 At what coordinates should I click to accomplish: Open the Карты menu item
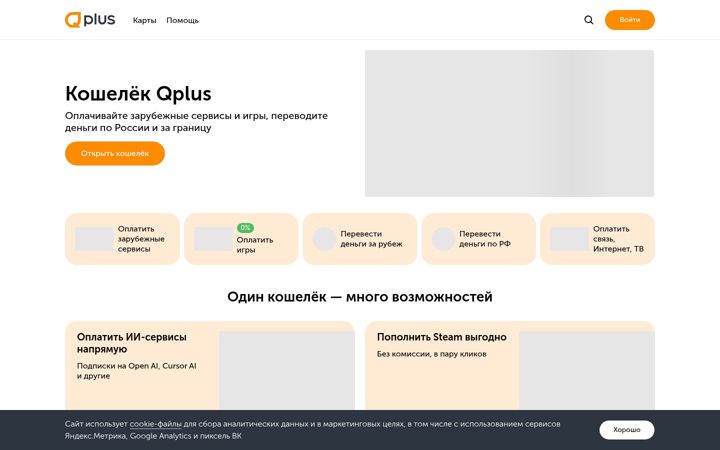click(x=145, y=20)
